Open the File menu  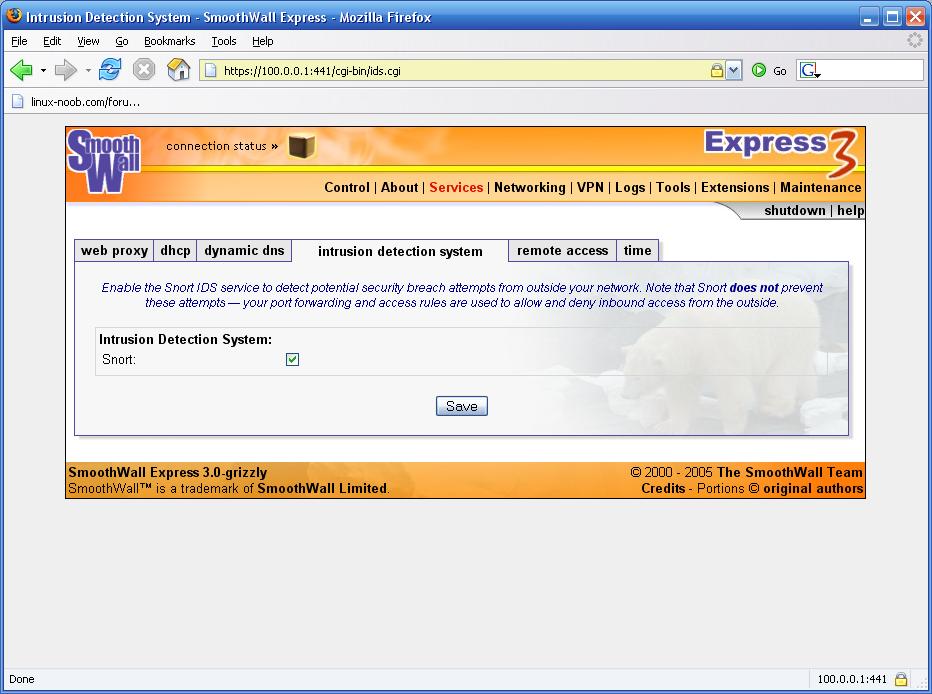click(x=19, y=41)
